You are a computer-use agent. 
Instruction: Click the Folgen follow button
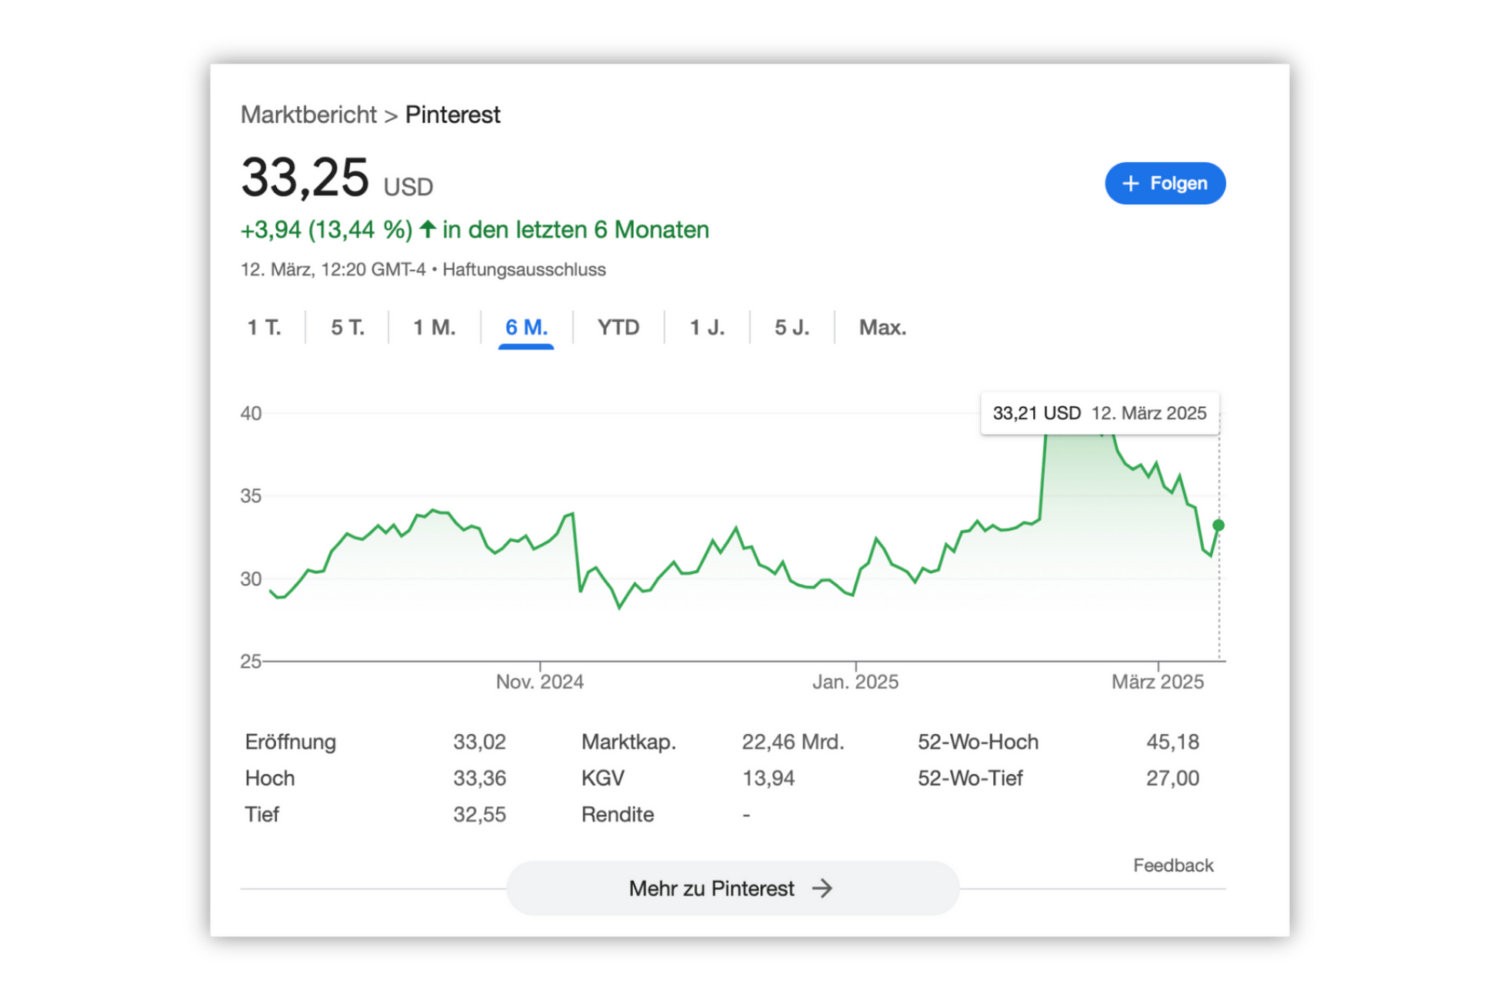(x=1165, y=183)
